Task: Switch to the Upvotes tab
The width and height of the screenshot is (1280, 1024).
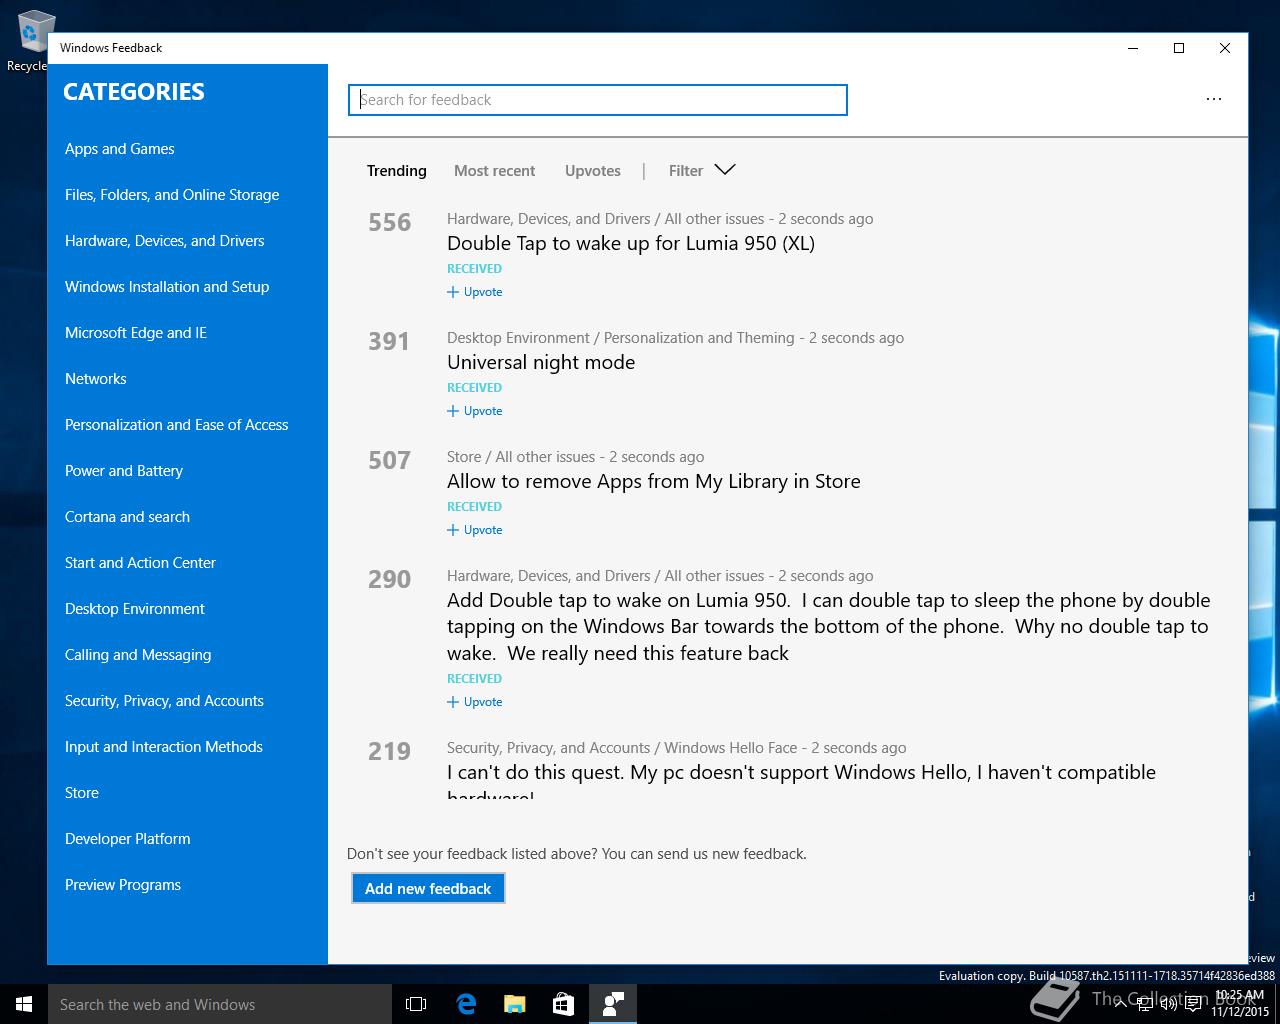Action: click(x=592, y=171)
